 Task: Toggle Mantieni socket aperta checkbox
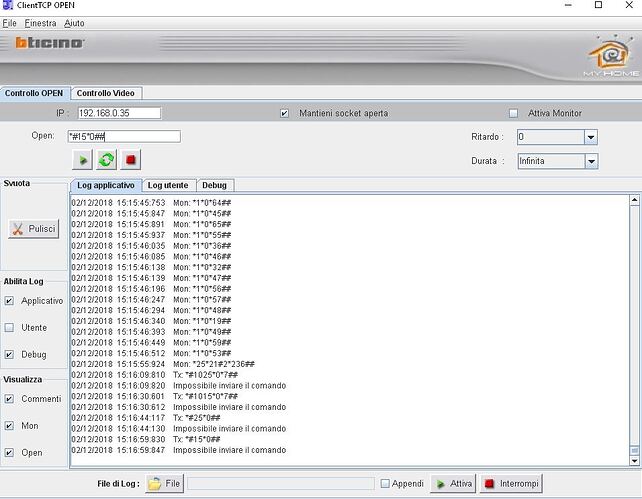(x=285, y=113)
